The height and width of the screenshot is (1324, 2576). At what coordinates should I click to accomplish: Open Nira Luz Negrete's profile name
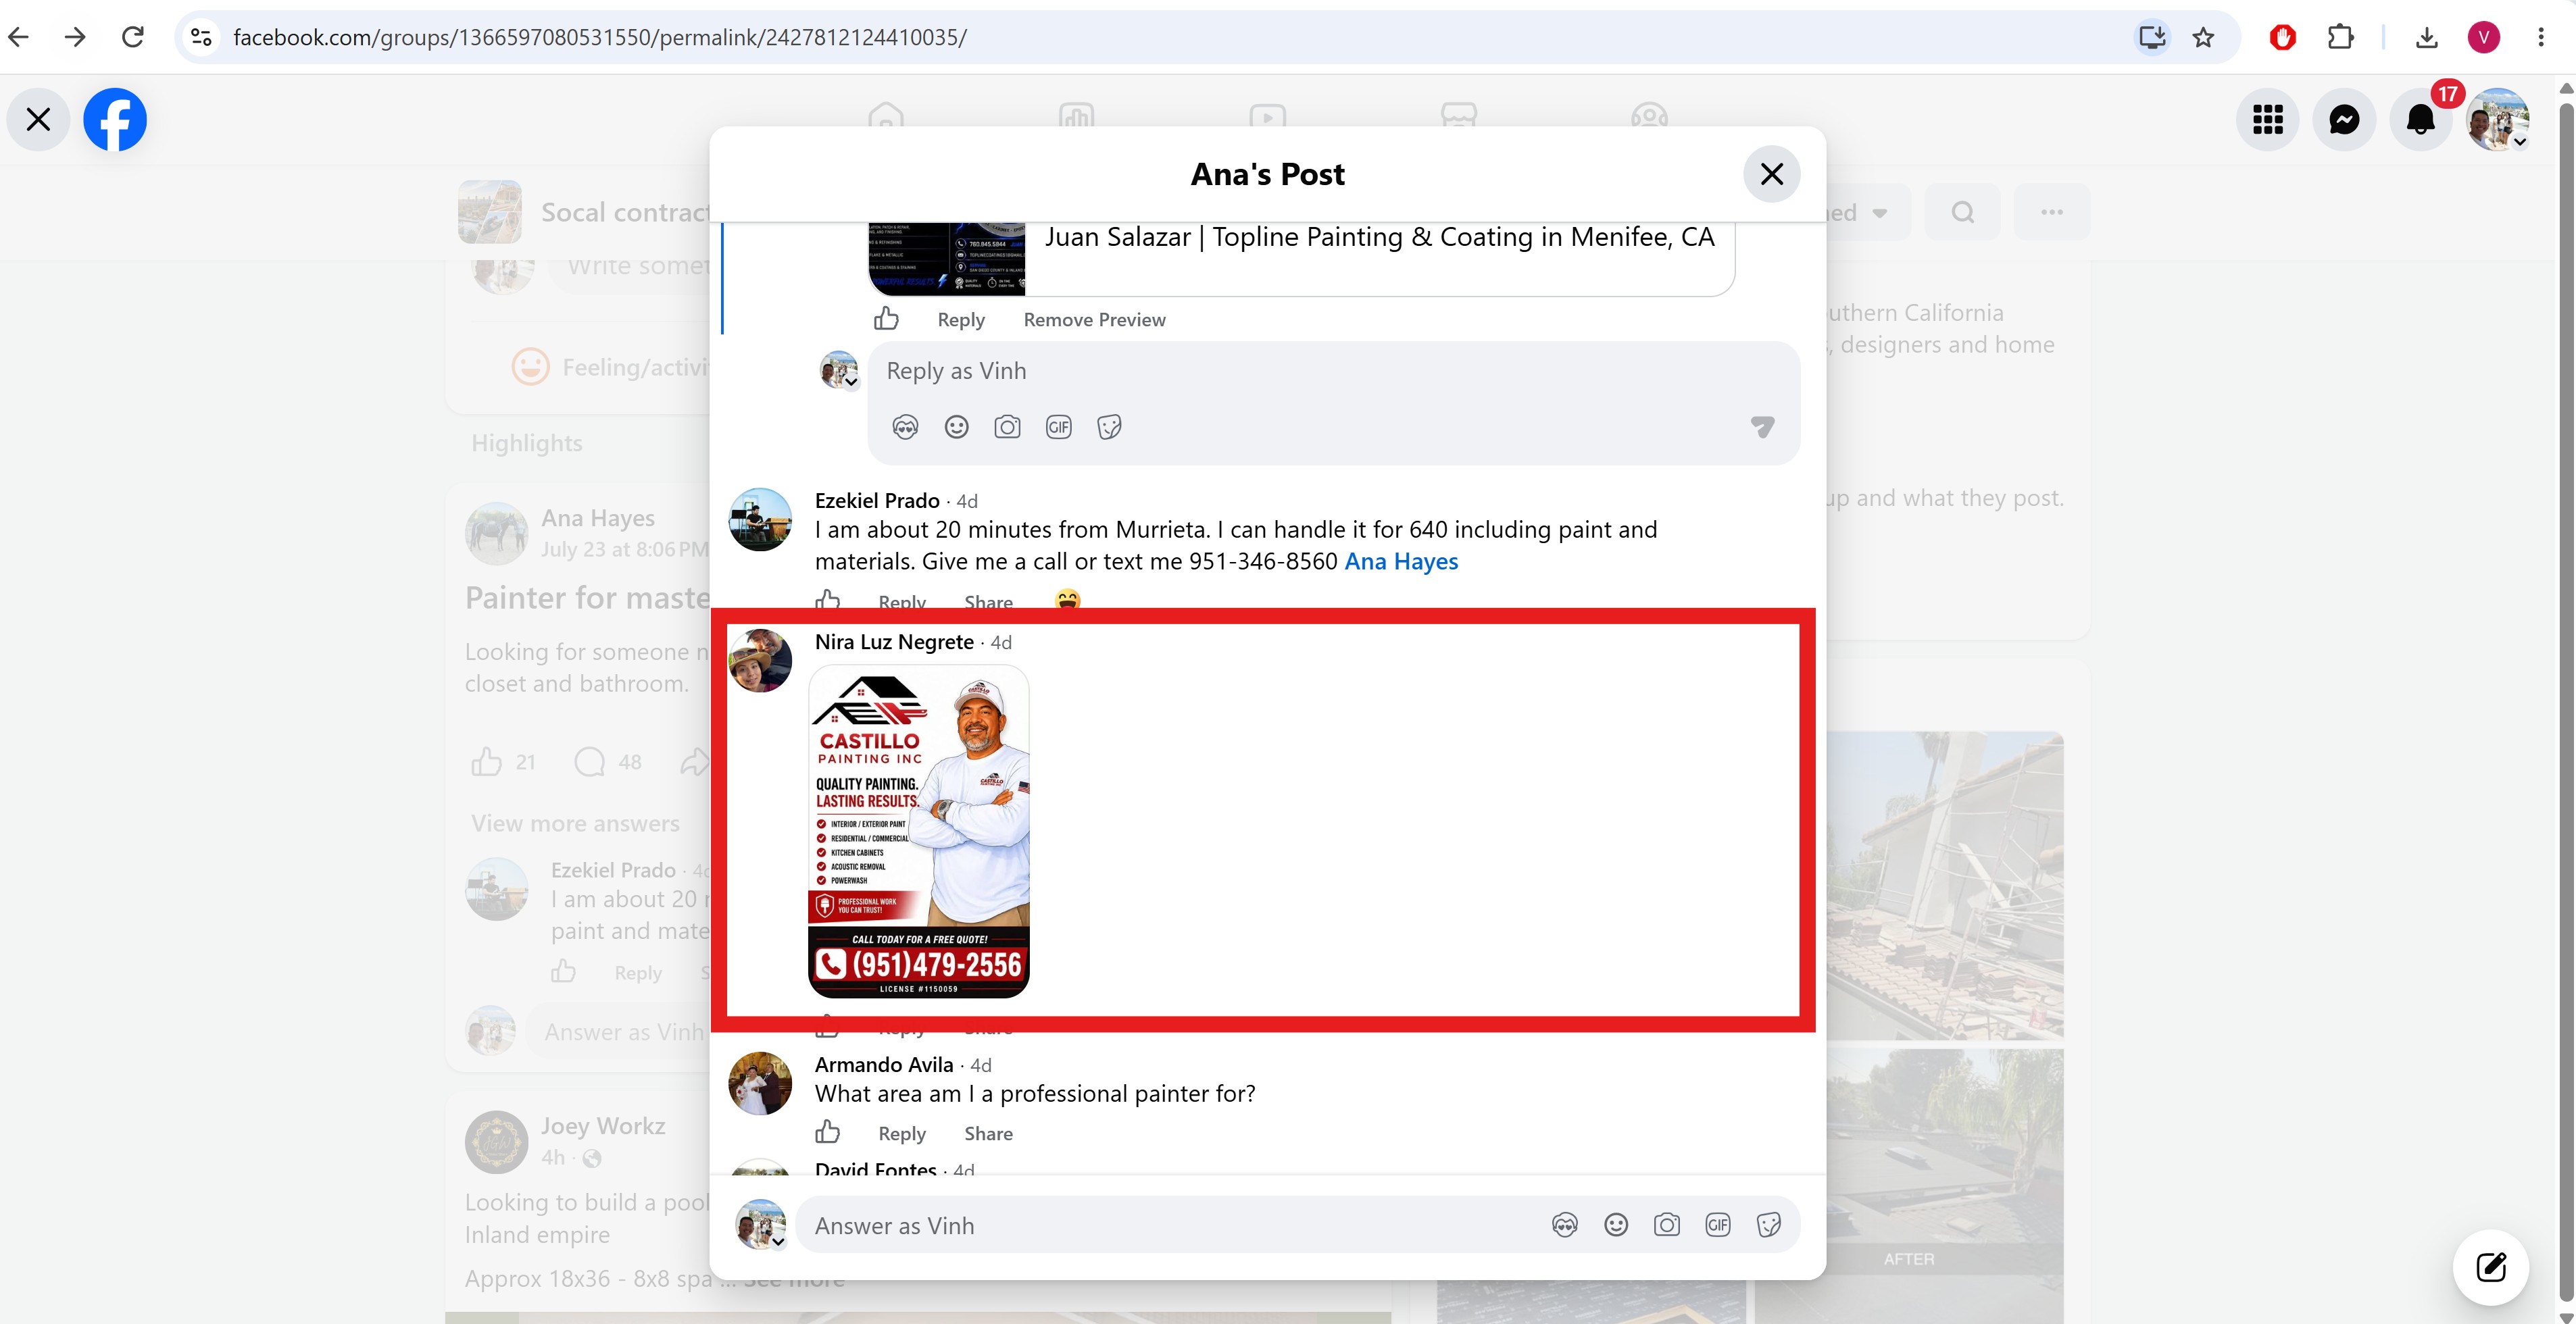click(894, 642)
